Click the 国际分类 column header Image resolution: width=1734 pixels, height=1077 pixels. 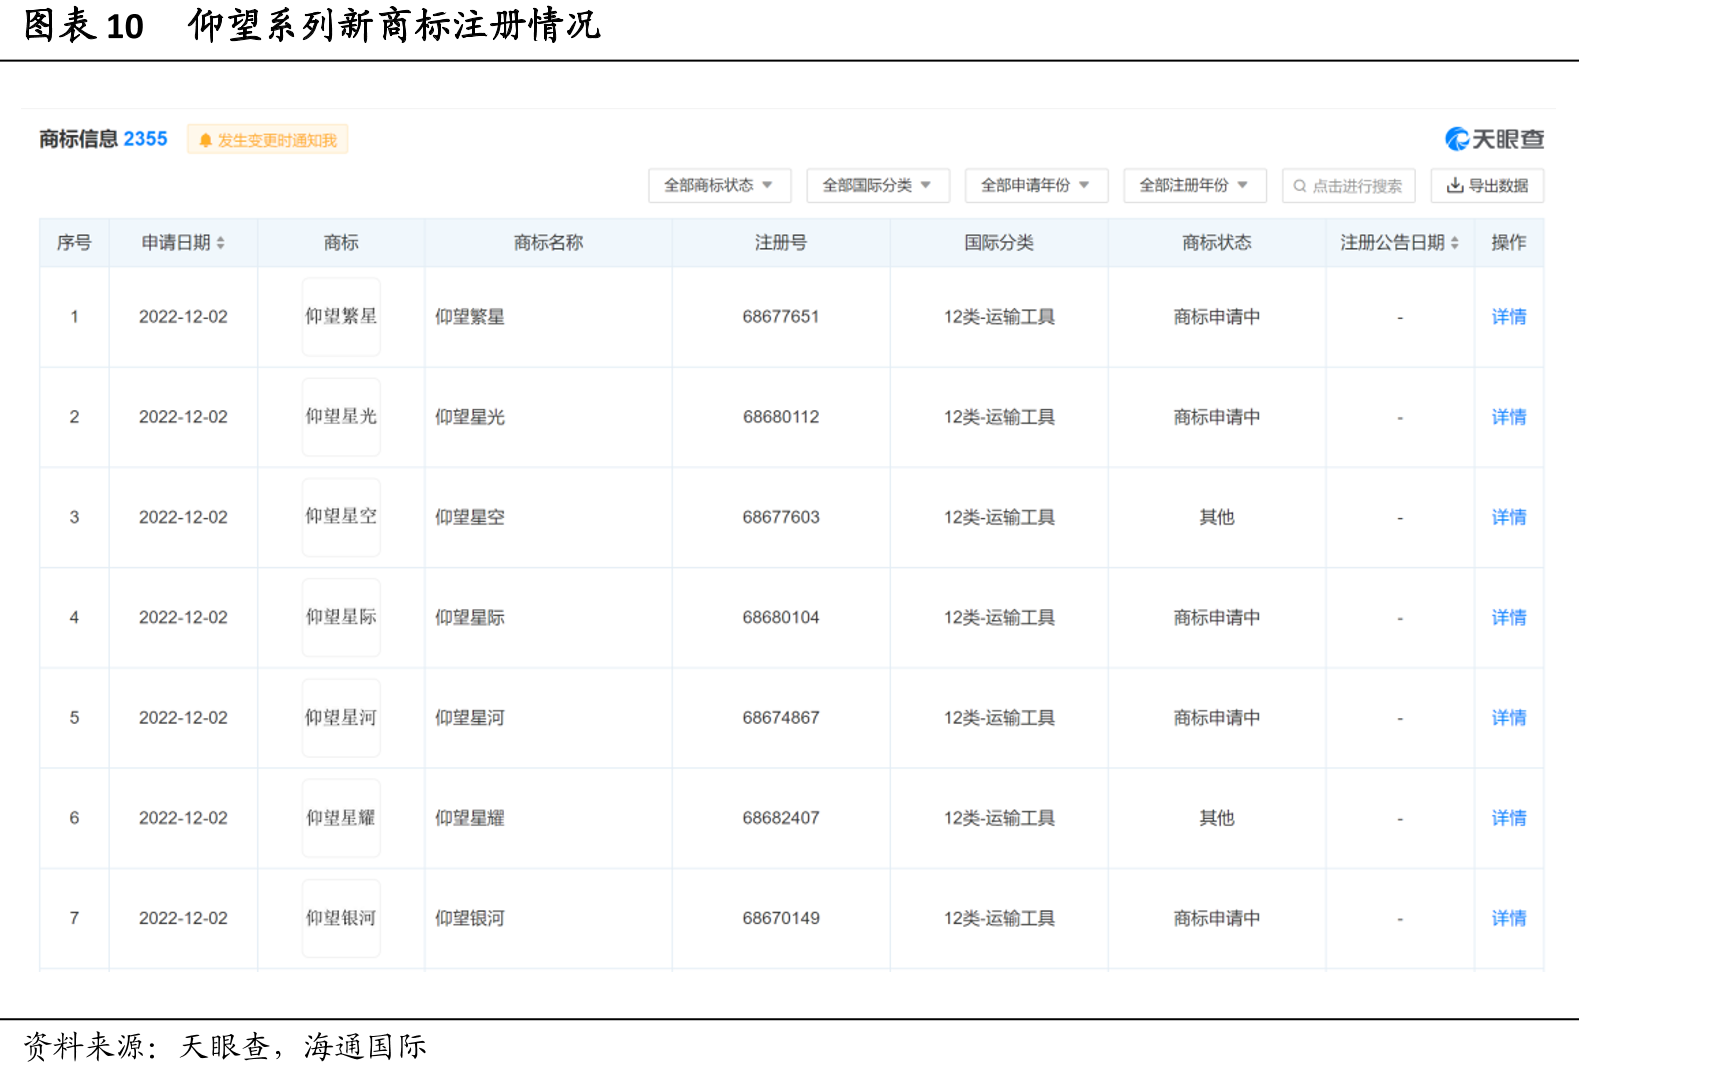[999, 243]
